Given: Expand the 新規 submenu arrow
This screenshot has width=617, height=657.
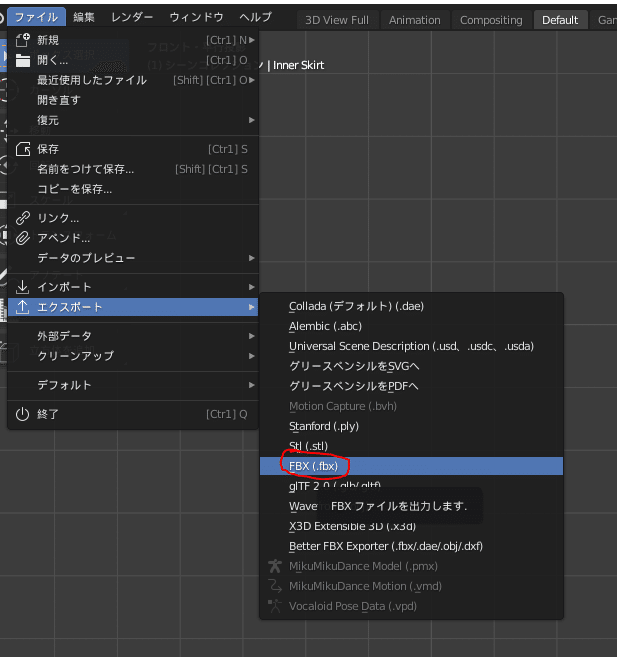Looking at the screenshot, I should [x=251, y=40].
